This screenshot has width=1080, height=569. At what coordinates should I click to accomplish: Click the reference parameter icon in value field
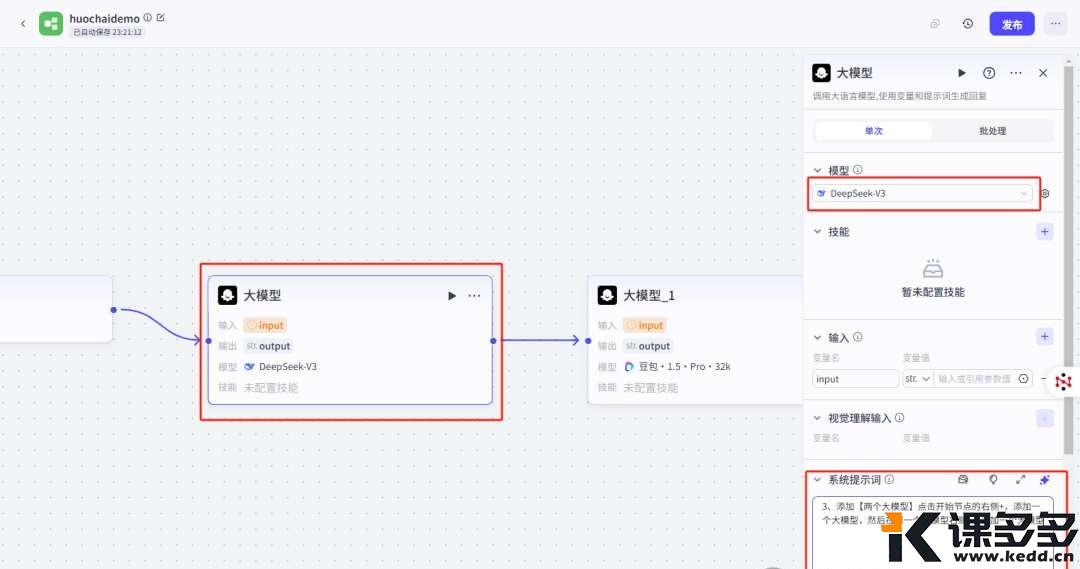click(x=1024, y=379)
